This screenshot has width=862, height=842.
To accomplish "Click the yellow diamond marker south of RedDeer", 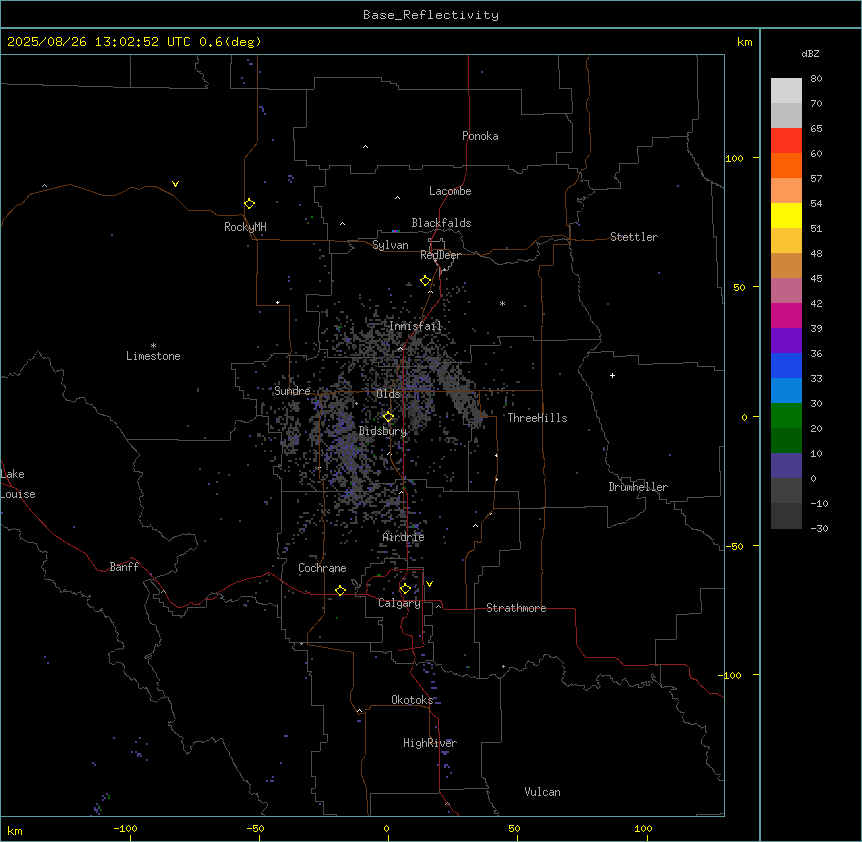I will pos(425,281).
